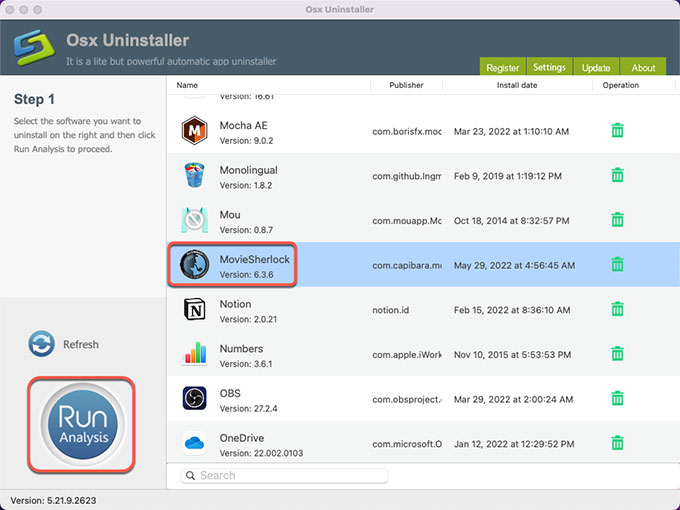The image size is (680, 510).
Task: Click the trash icon for Numbers
Action: coord(618,354)
